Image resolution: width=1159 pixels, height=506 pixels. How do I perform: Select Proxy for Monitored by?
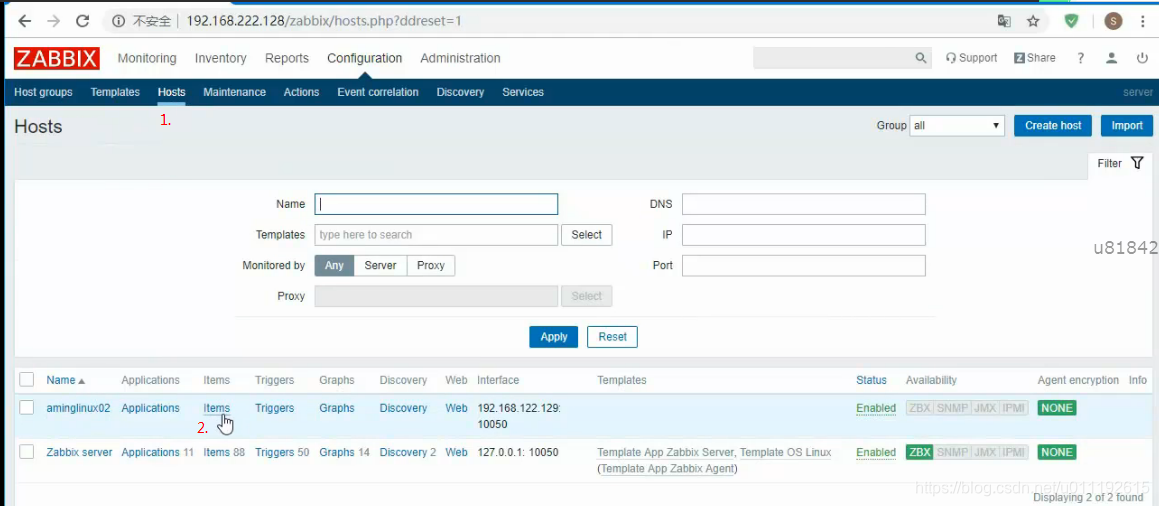coord(431,265)
